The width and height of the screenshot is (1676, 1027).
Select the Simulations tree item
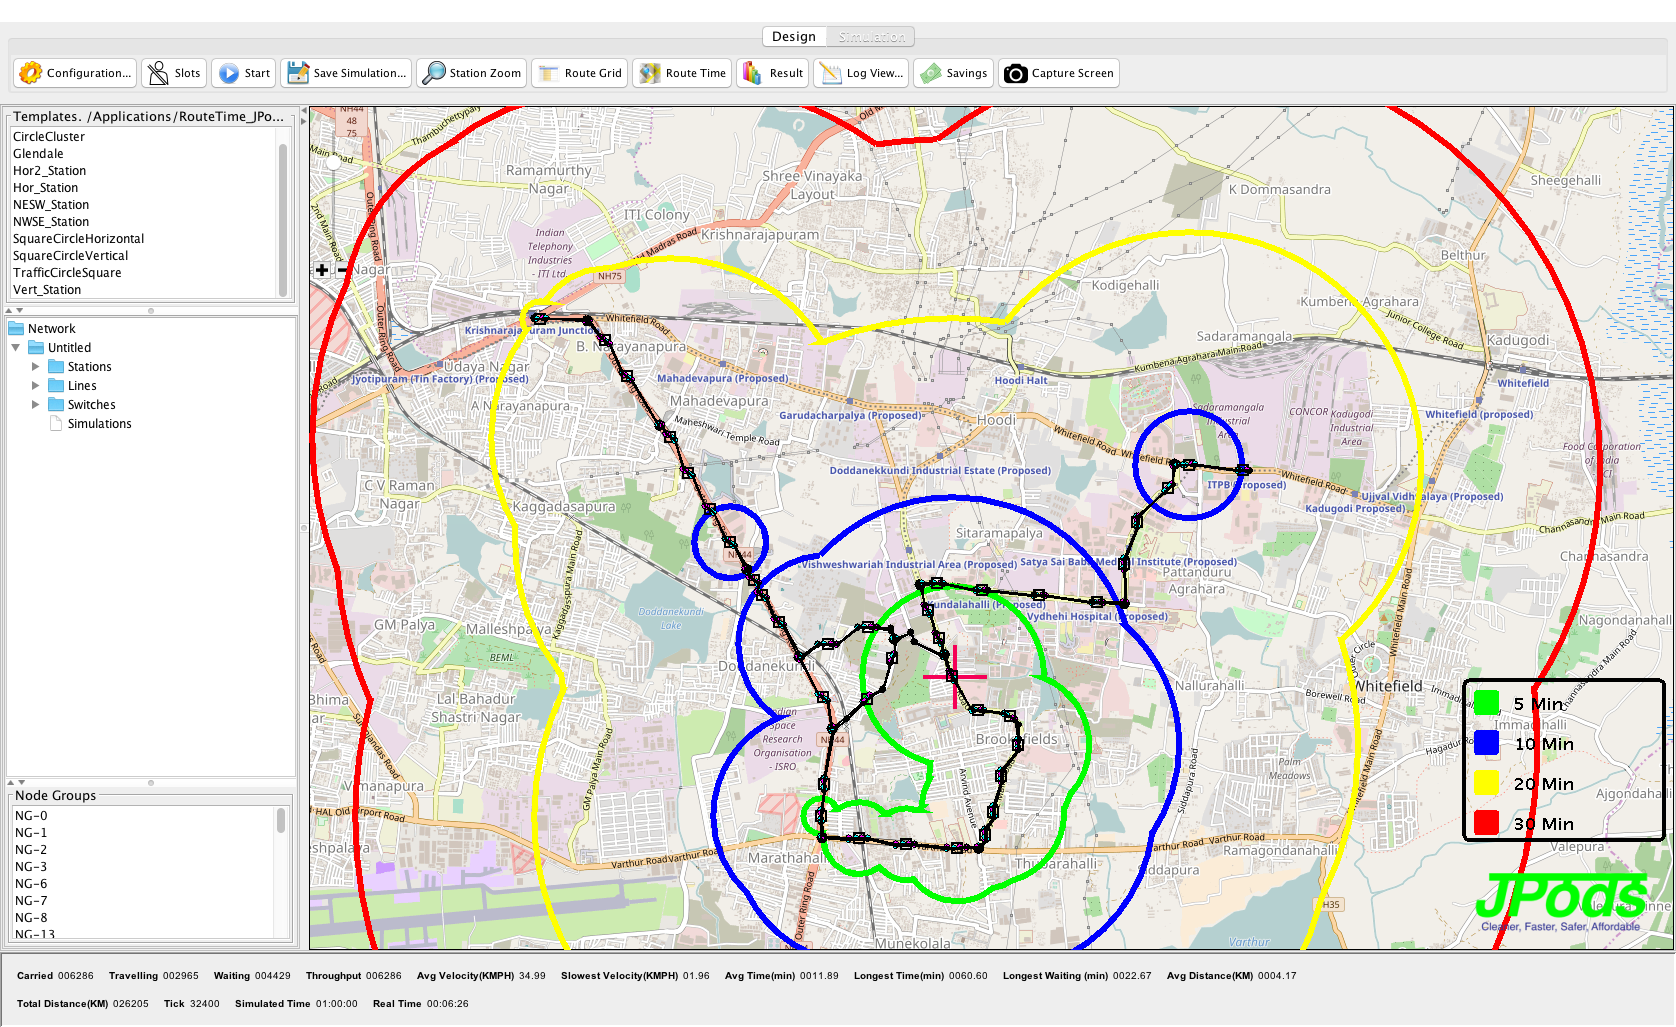point(99,424)
